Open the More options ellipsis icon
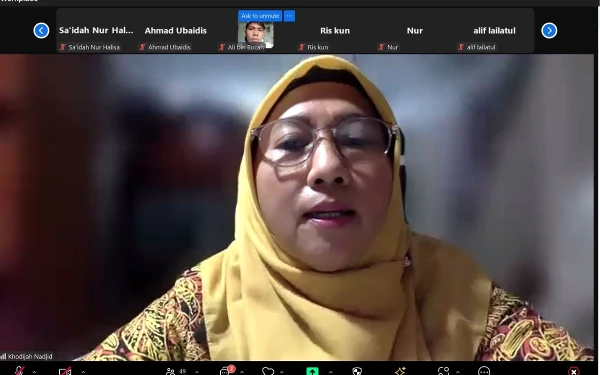 pos(484,371)
